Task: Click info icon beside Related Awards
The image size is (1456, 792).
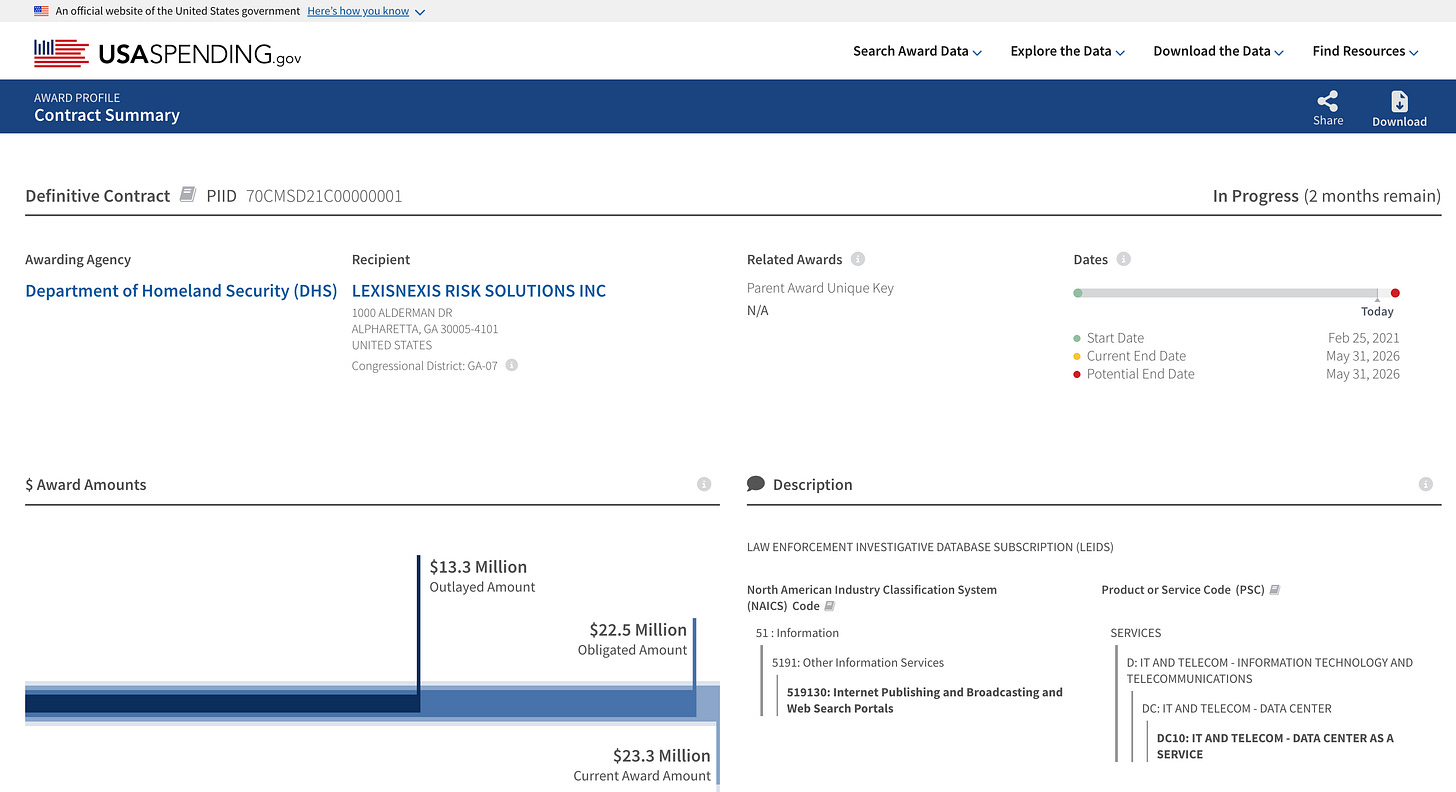Action: tap(858, 259)
